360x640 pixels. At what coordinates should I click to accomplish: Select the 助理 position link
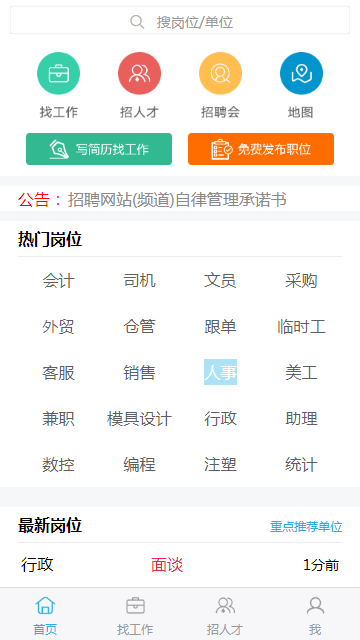[x=301, y=419]
